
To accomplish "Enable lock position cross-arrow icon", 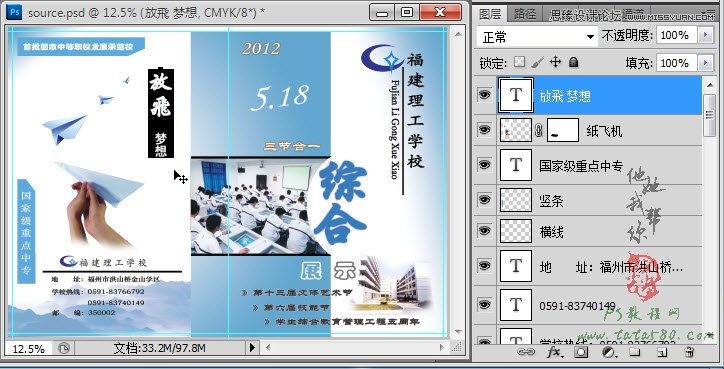I will [555, 62].
